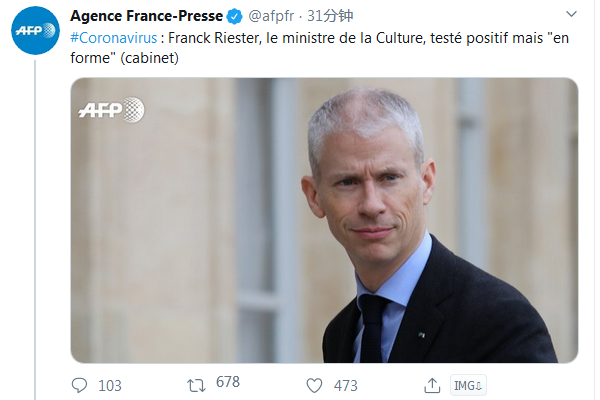Click the word "(cabinet)" in the tweet

[149, 58]
